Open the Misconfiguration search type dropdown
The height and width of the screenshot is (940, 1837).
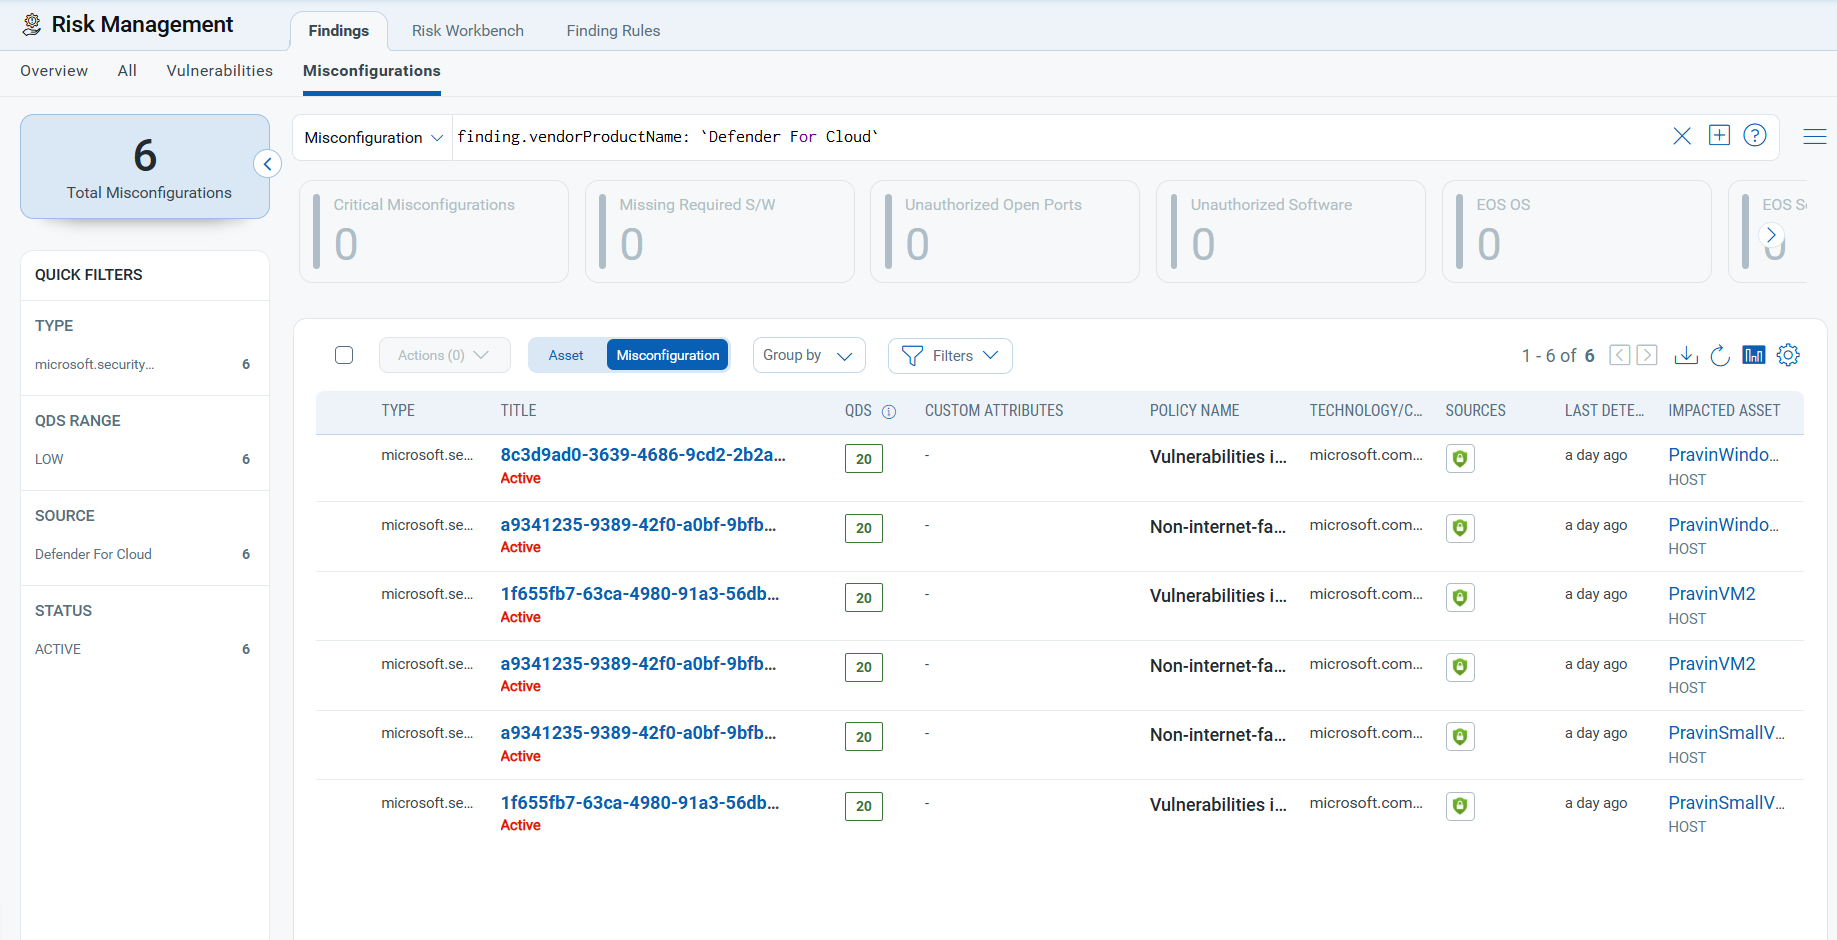(x=373, y=138)
